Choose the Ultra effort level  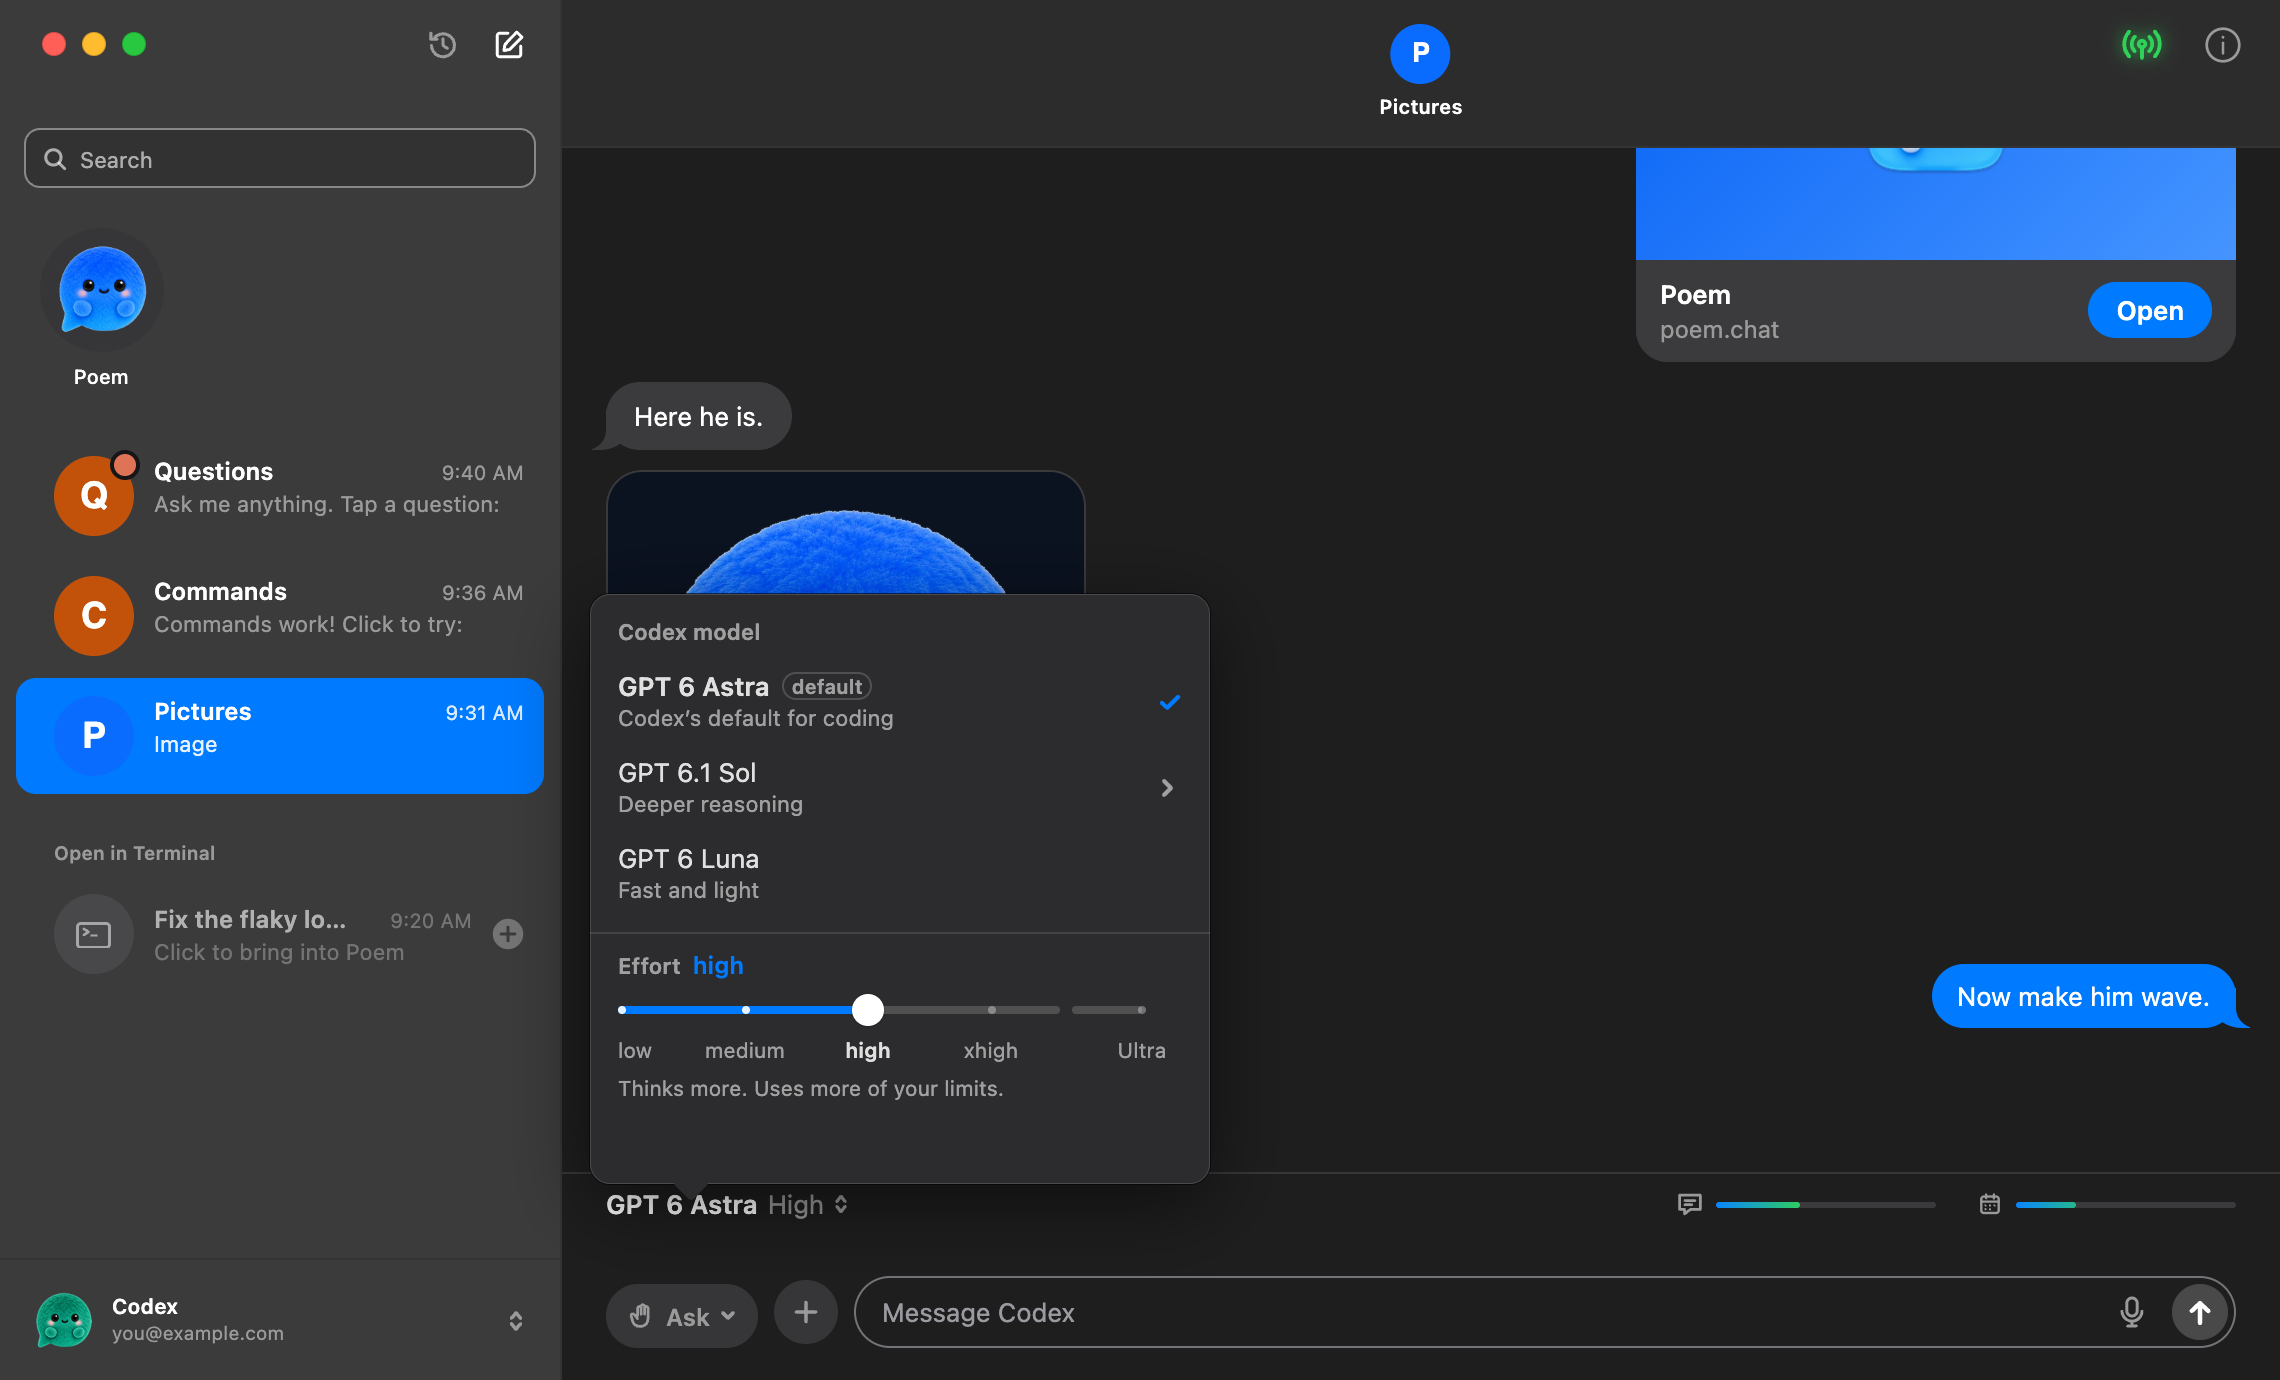tap(1141, 1050)
